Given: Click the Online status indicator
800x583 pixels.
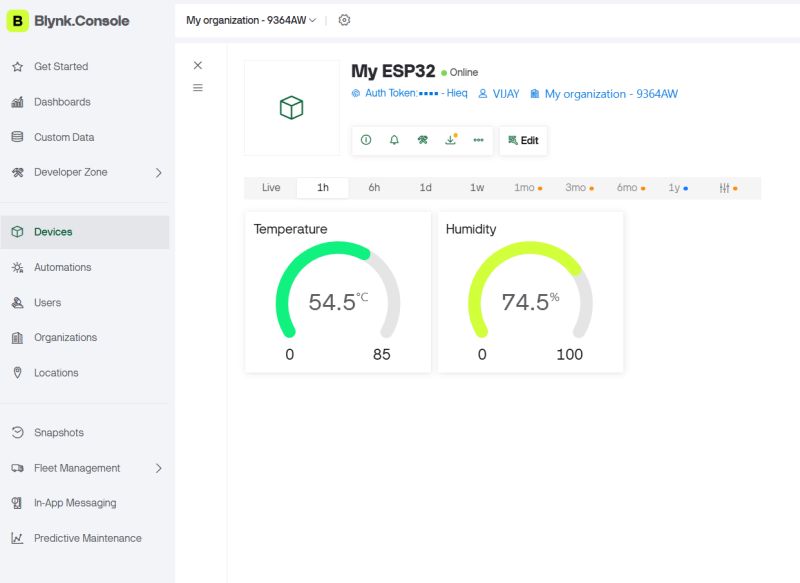Looking at the screenshot, I should click(x=460, y=72).
